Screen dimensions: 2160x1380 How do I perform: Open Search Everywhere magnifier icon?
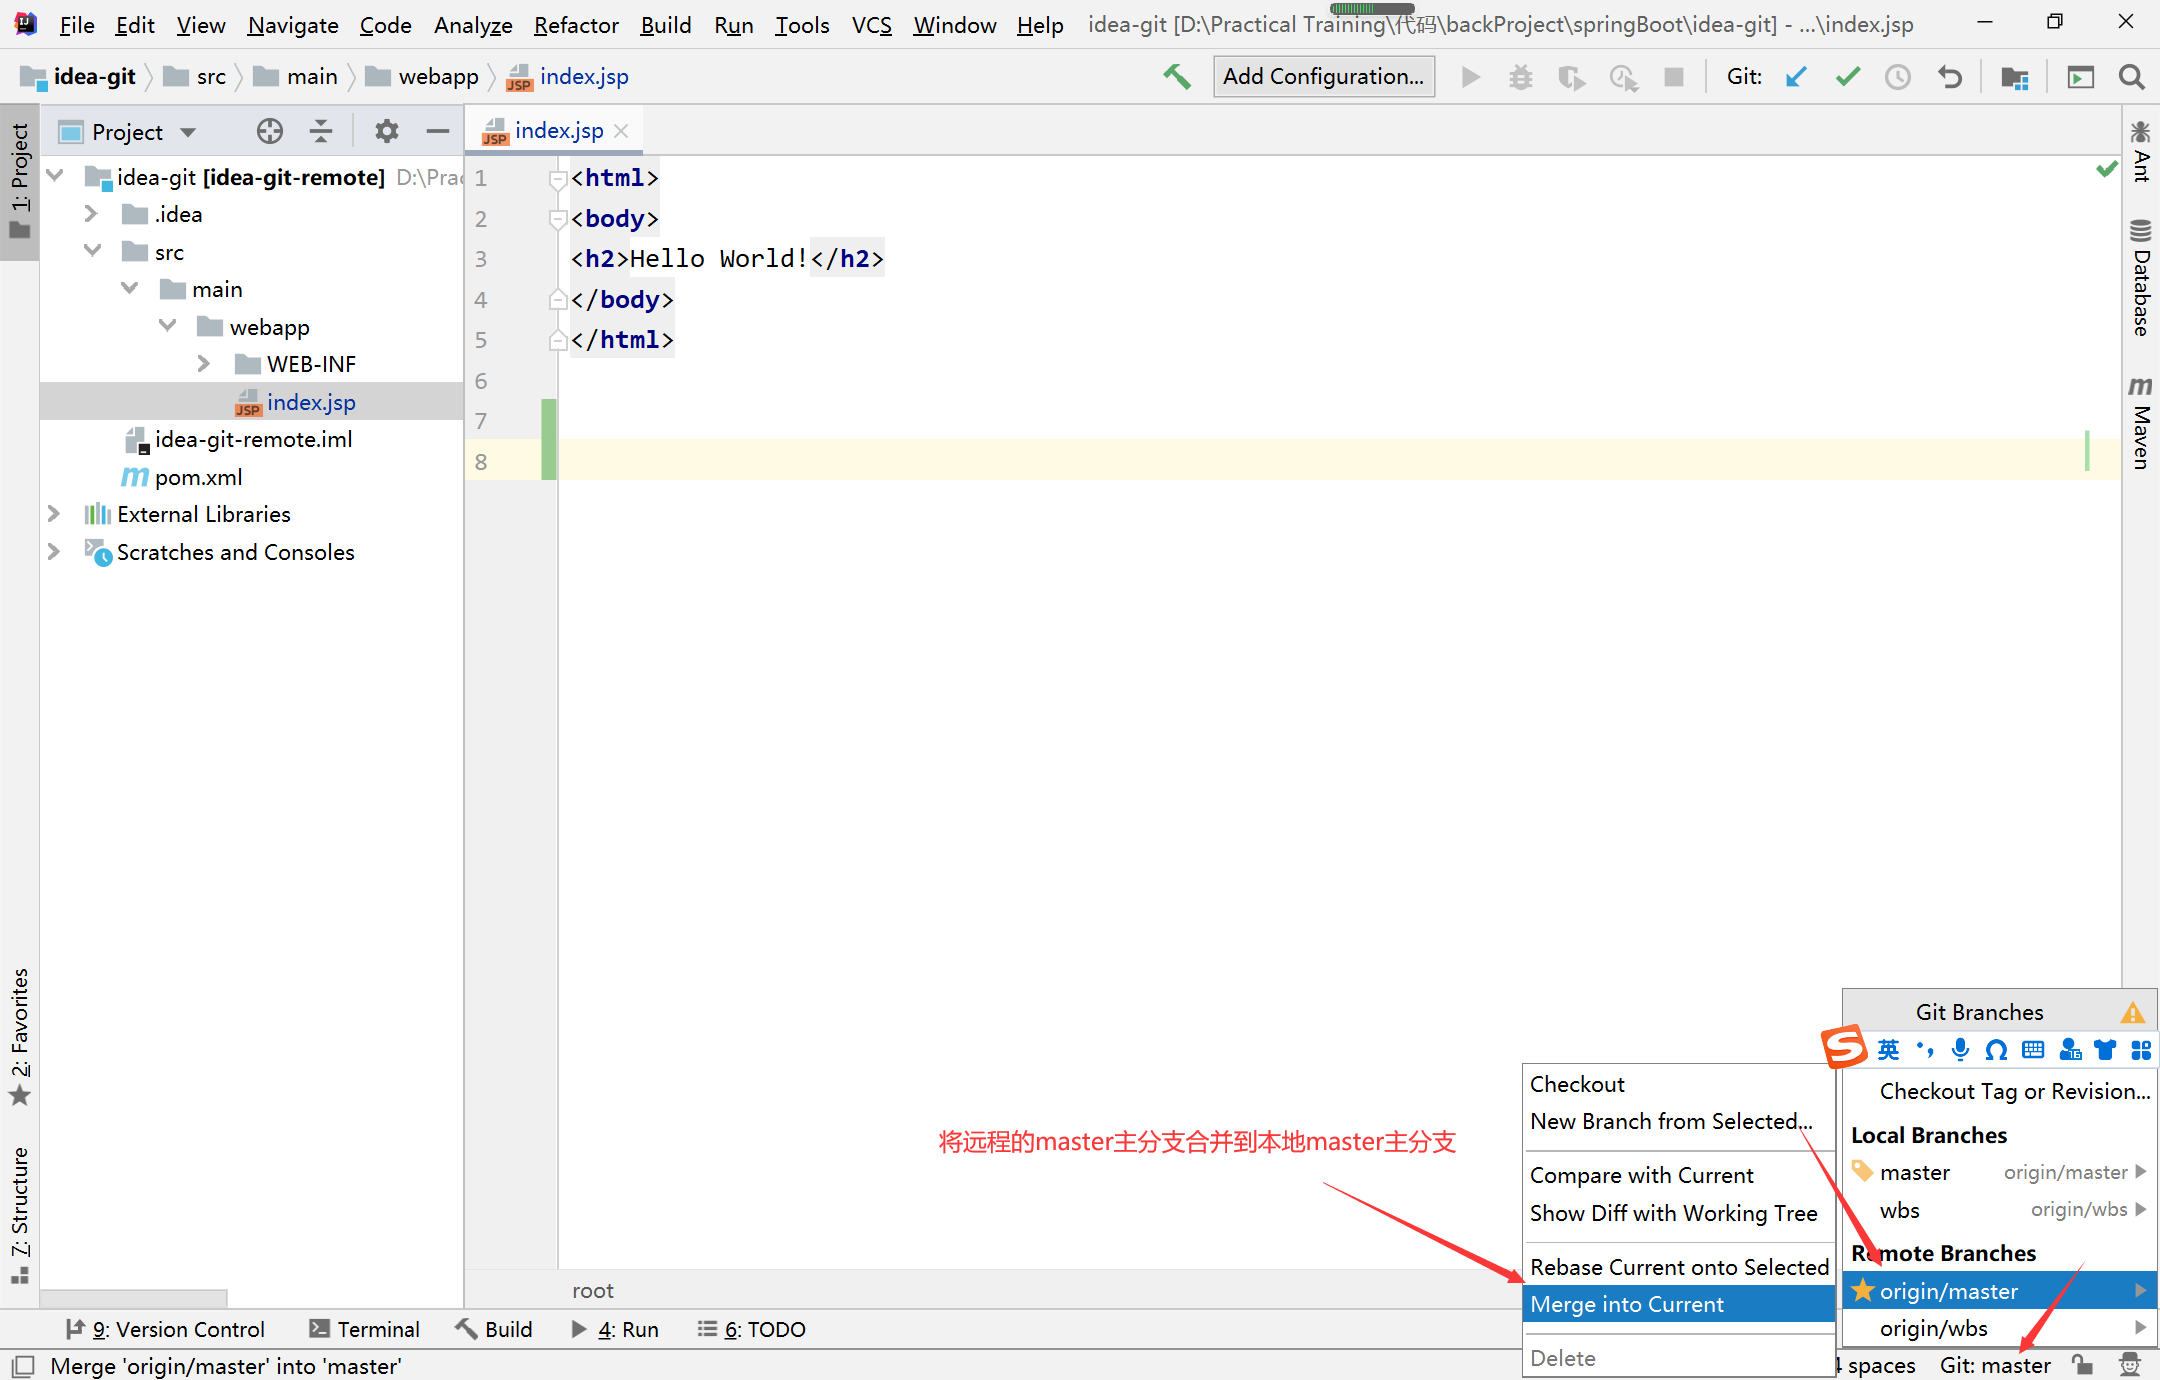2131,77
